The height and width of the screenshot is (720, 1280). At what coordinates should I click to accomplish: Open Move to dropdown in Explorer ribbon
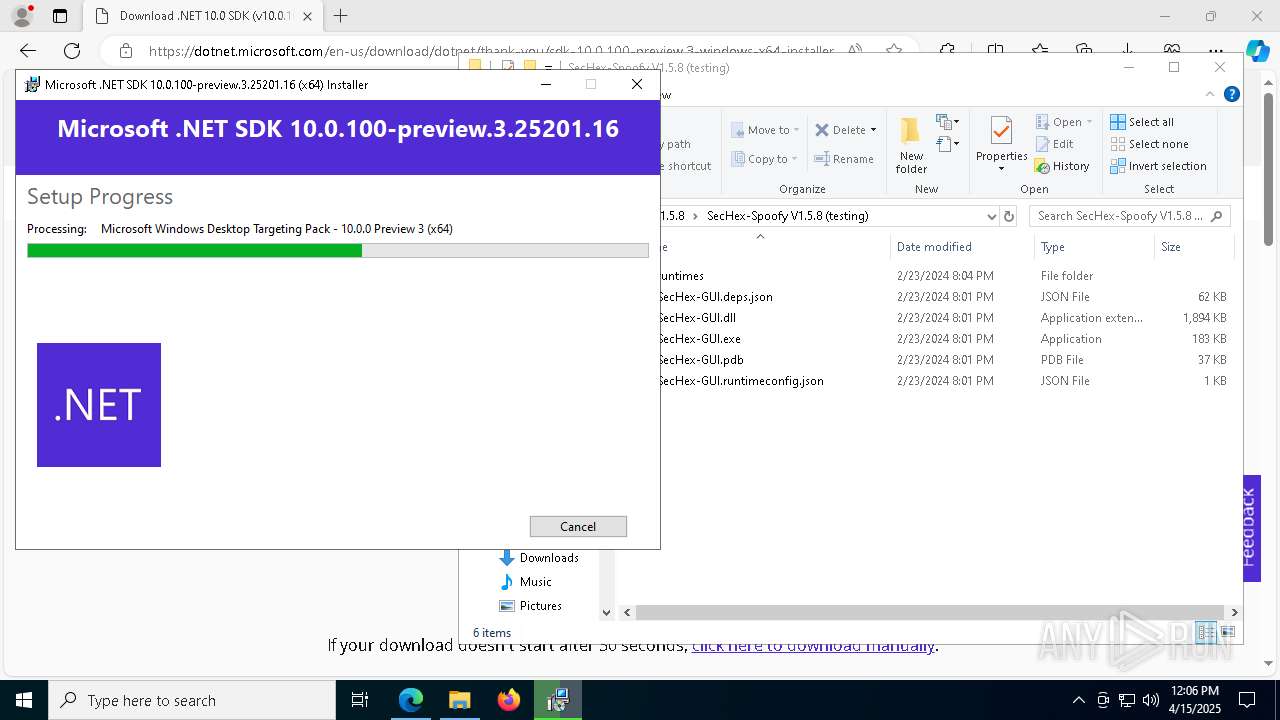coord(765,130)
